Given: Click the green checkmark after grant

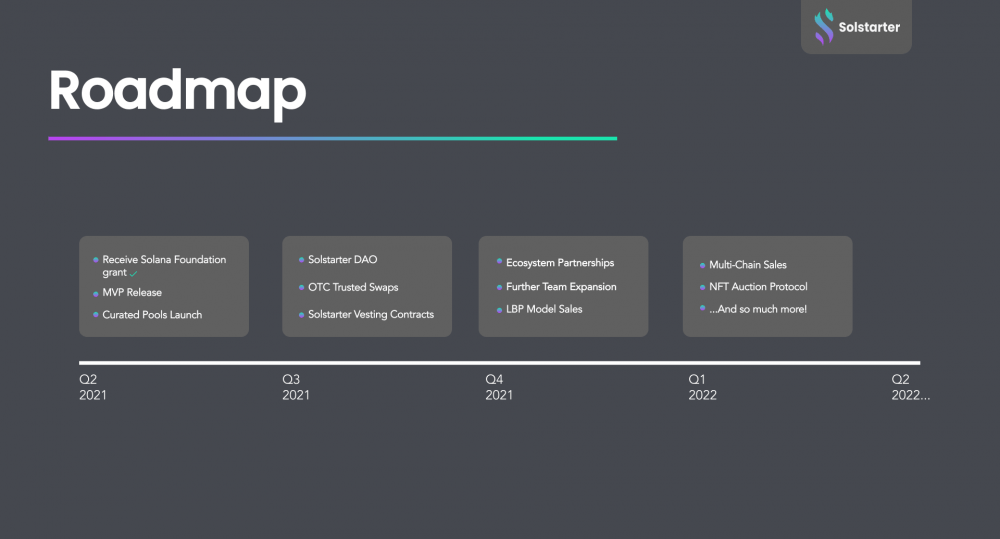Looking at the screenshot, I should [133, 274].
